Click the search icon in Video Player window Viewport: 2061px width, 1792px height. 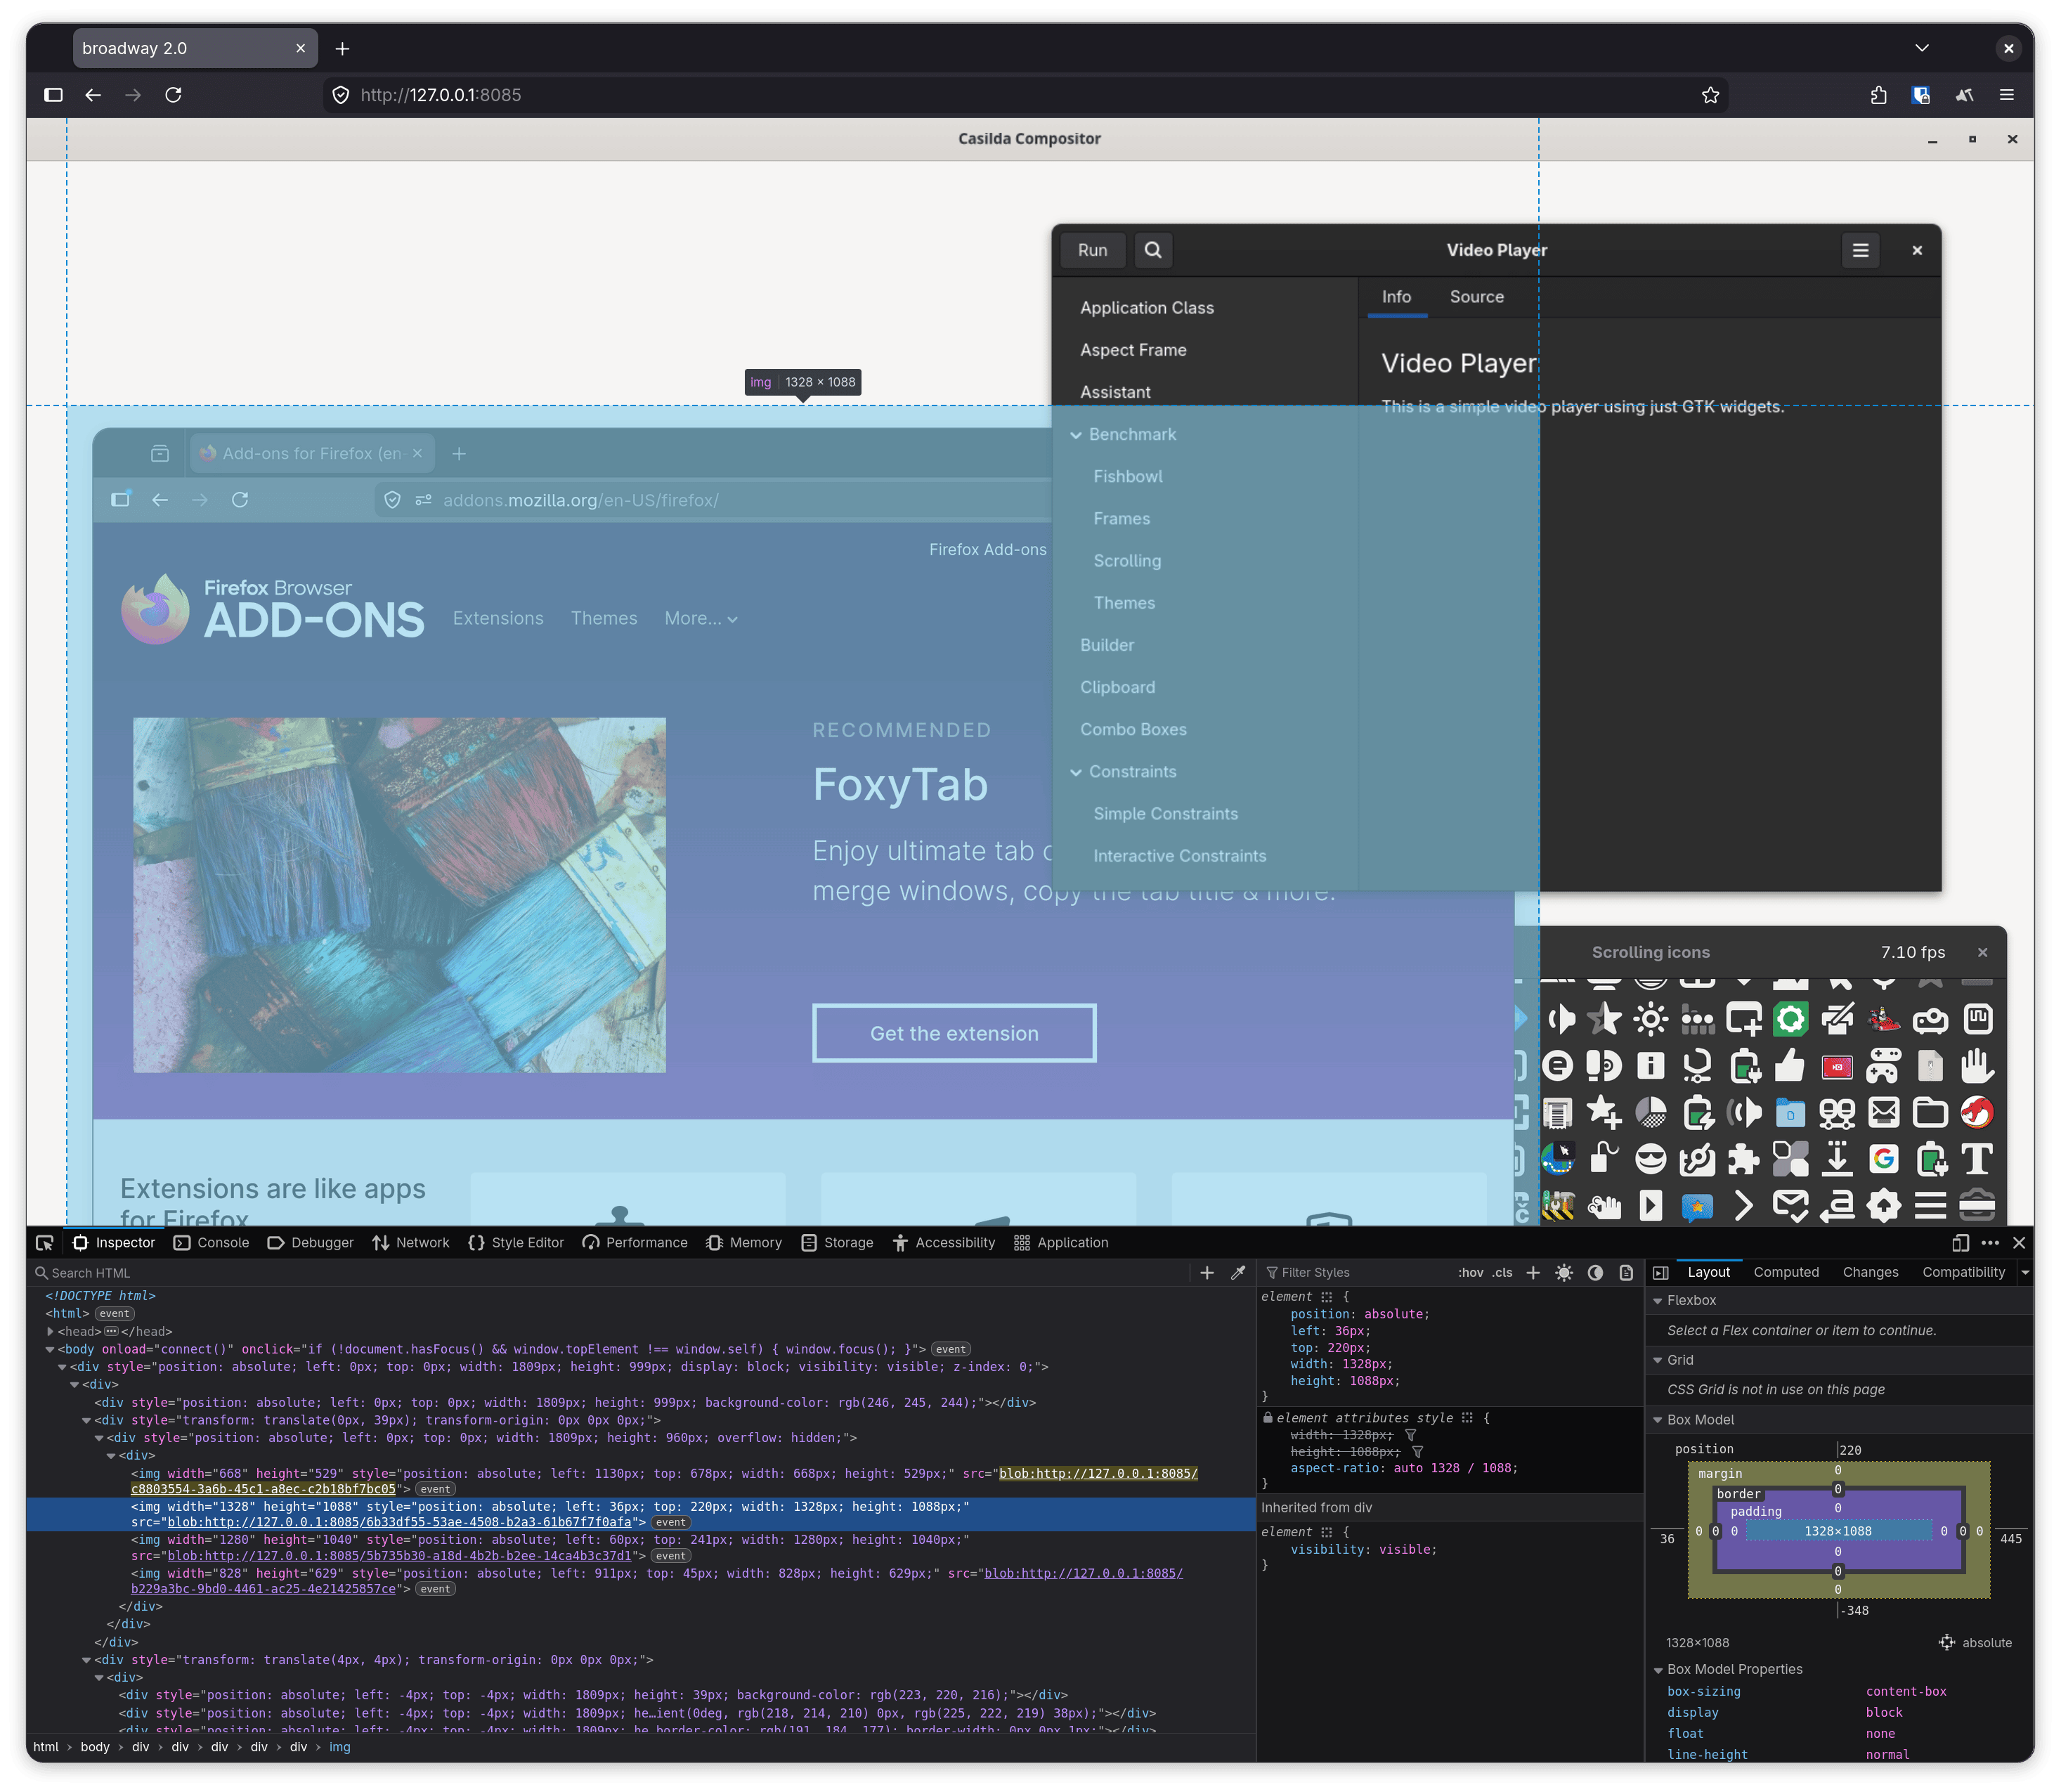1153,250
